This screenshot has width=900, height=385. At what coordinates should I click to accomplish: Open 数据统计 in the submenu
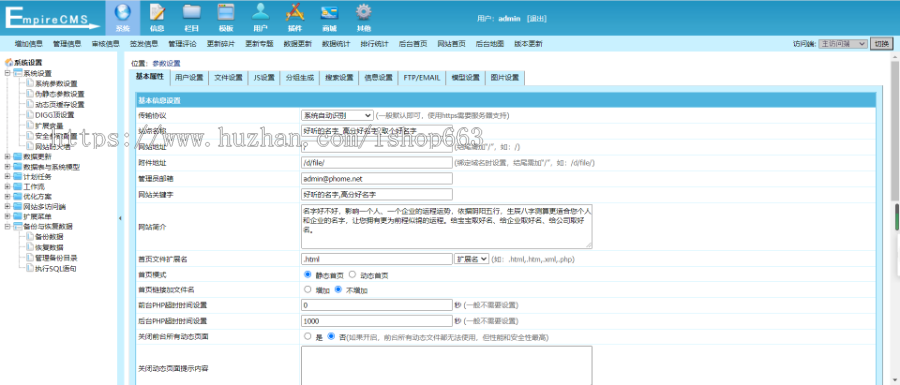click(336, 44)
